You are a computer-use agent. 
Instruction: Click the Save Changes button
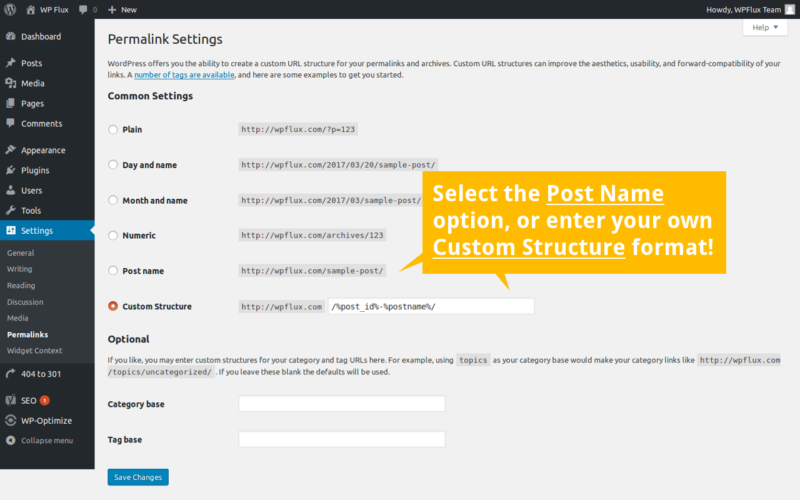(x=138, y=477)
